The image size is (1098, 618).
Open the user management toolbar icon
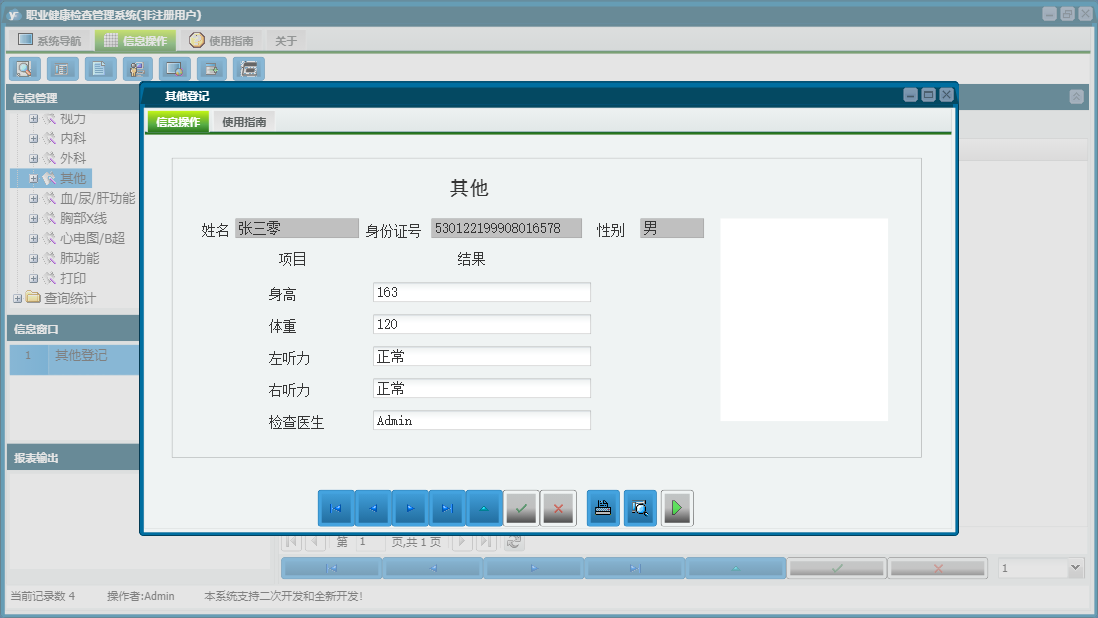click(x=137, y=68)
